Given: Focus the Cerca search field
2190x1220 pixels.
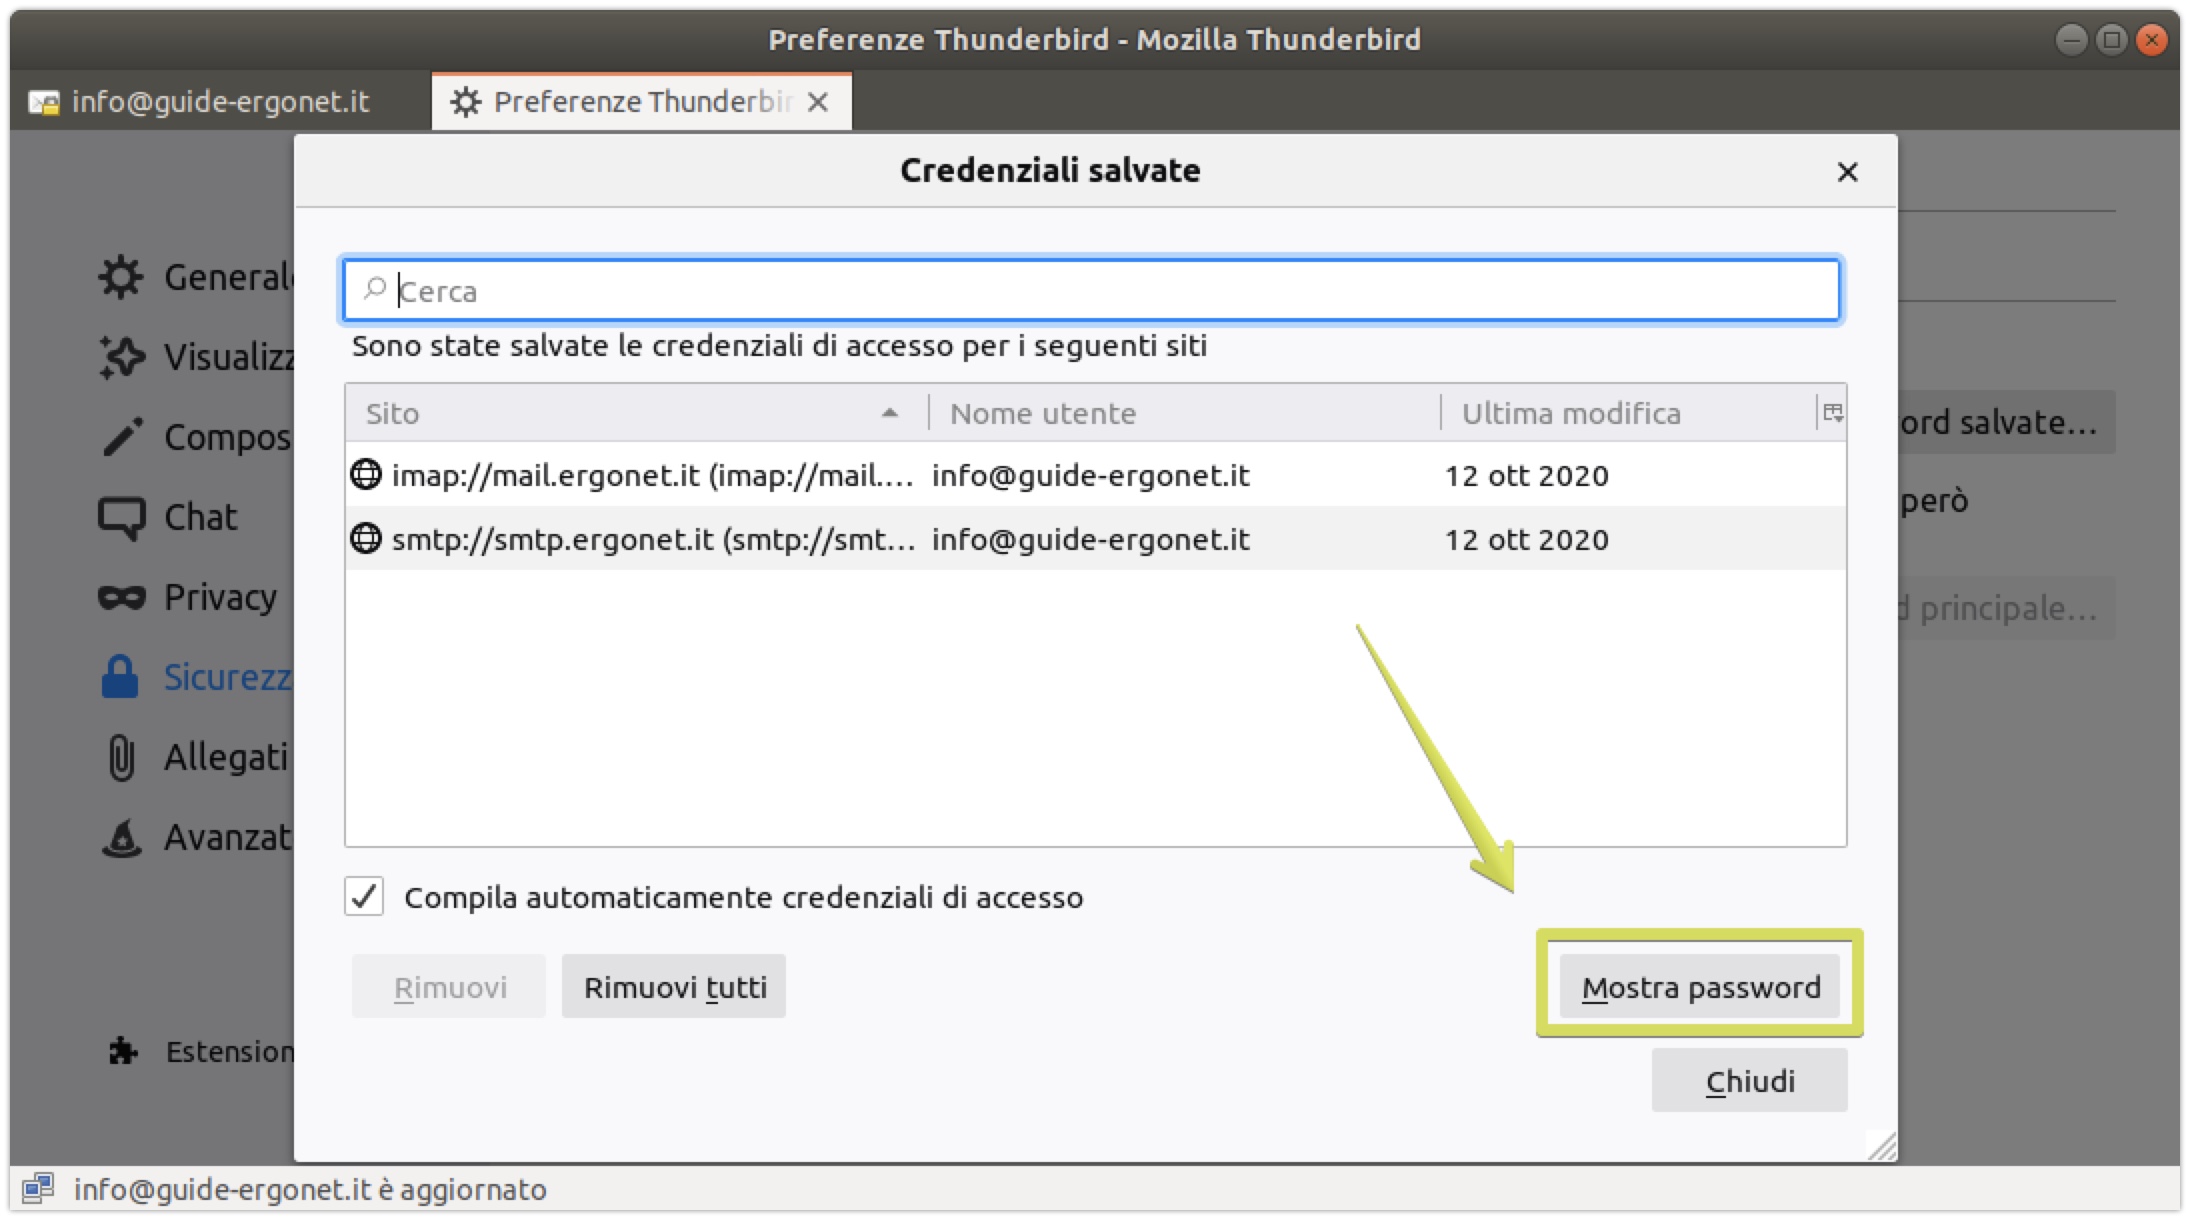Looking at the screenshot, I should click(1091, 290).
